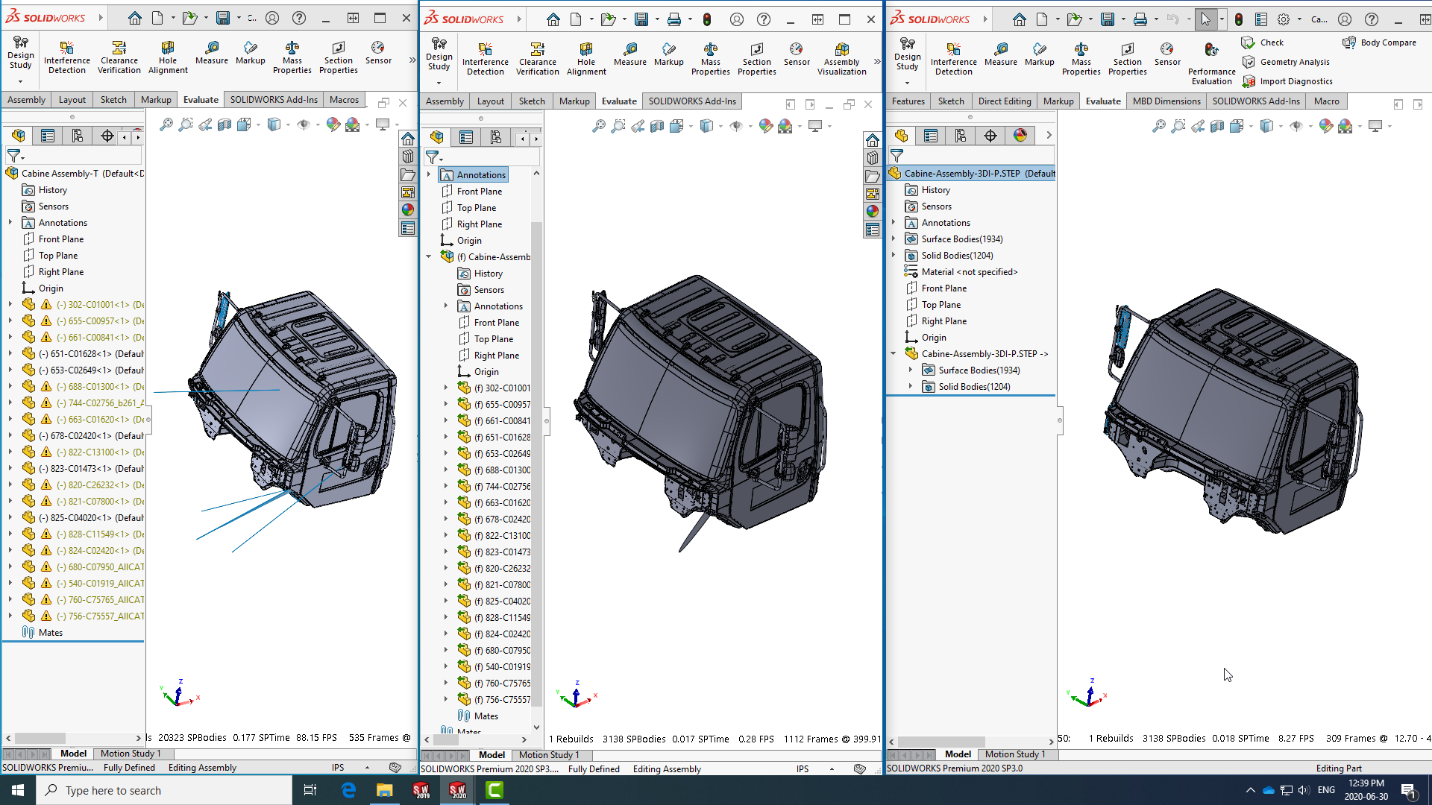1432x805 pixels.
Task: Expand the Annotations node in the left window tree
Action: [x=11, y=223]
